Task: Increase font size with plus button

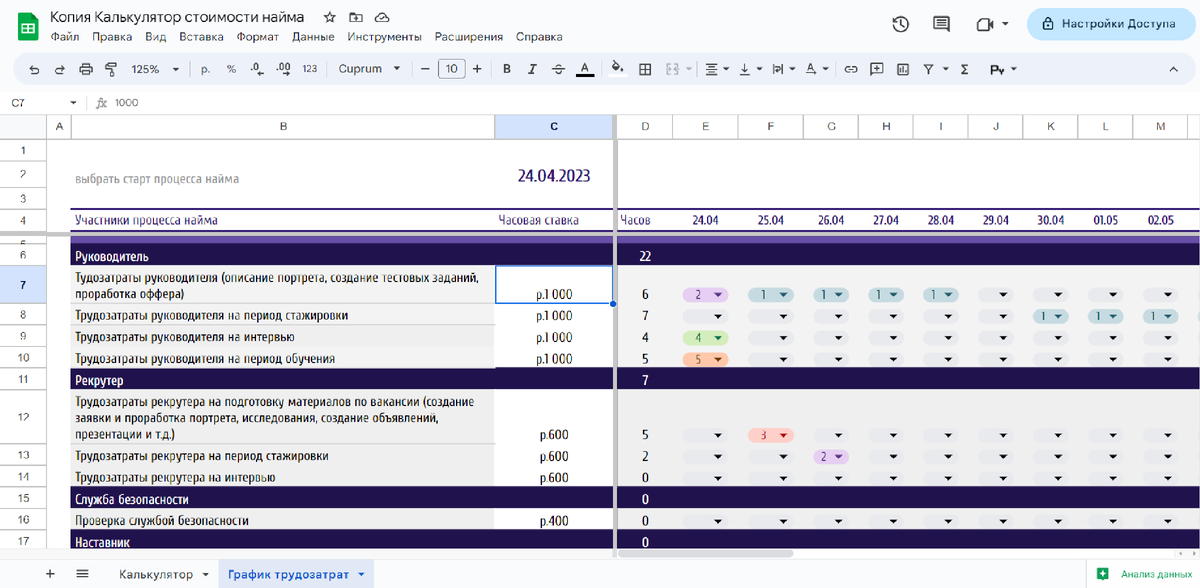Action: 477,69
